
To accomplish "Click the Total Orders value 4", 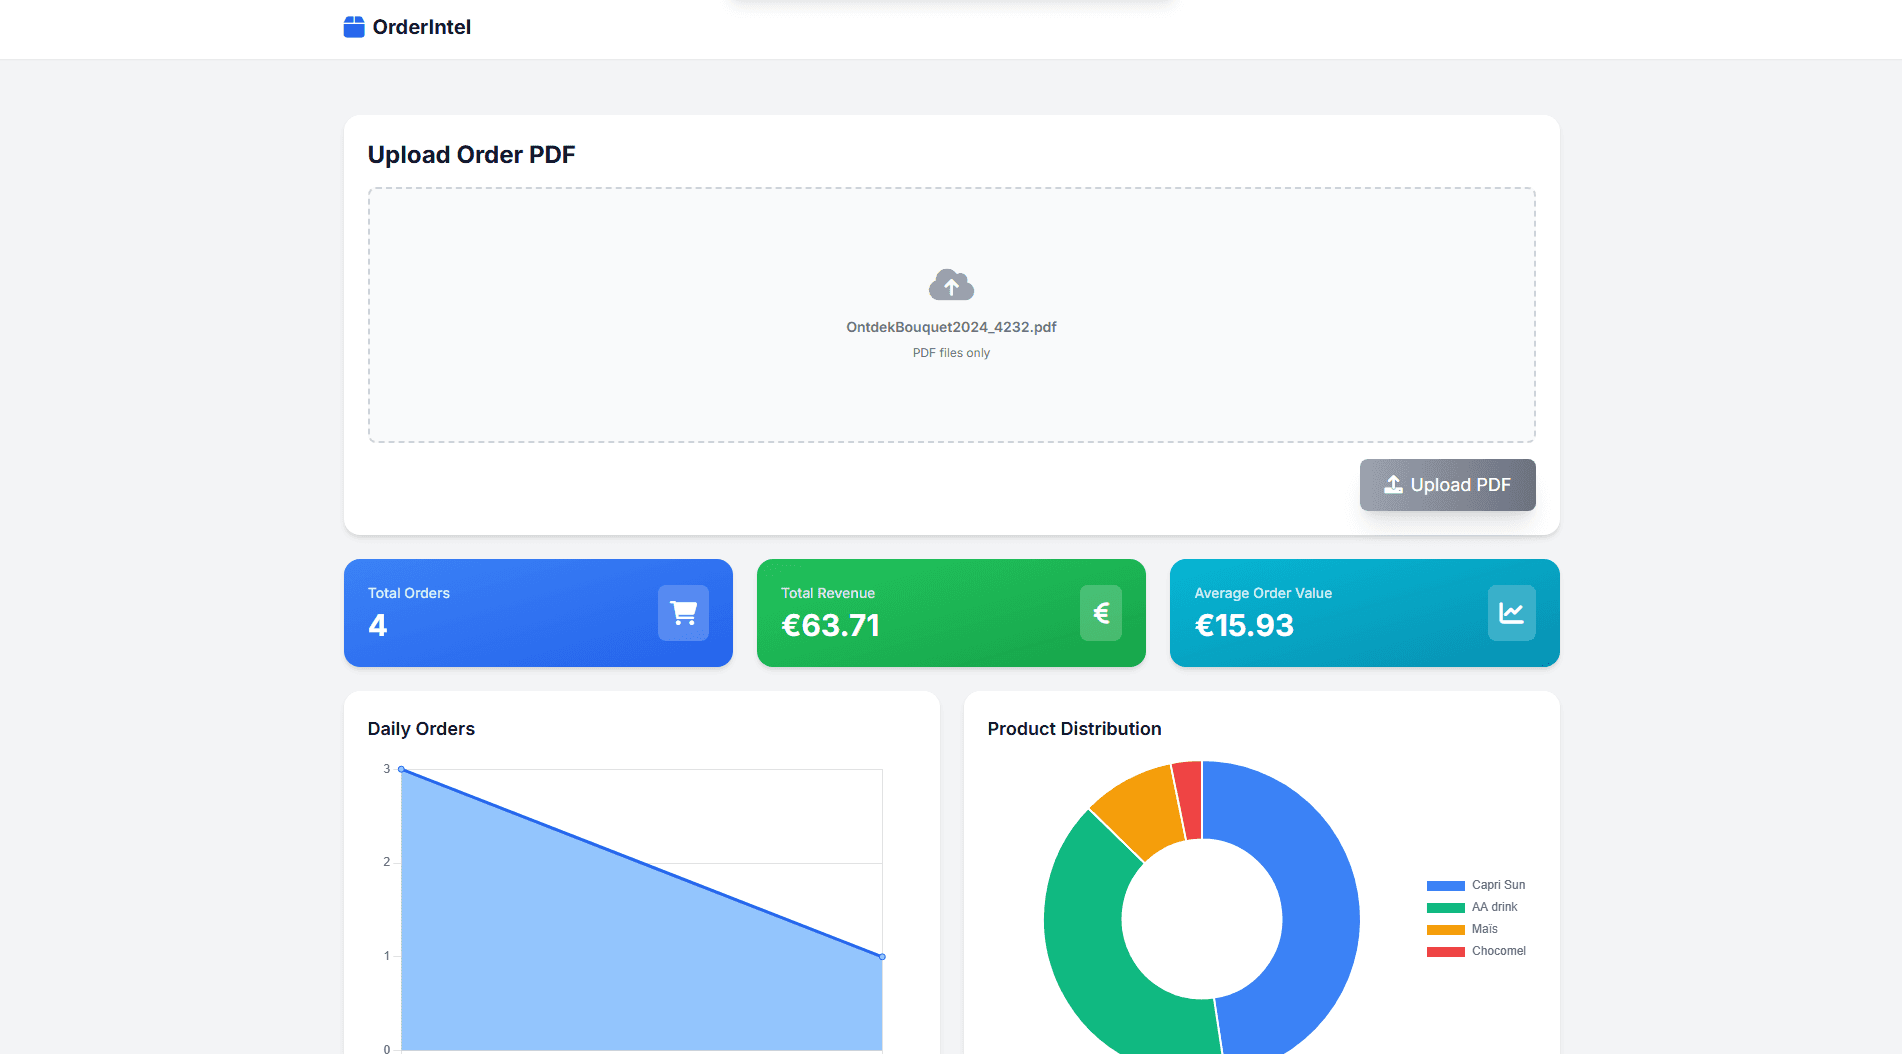I will pyautogui.click(x=378, y=626).
